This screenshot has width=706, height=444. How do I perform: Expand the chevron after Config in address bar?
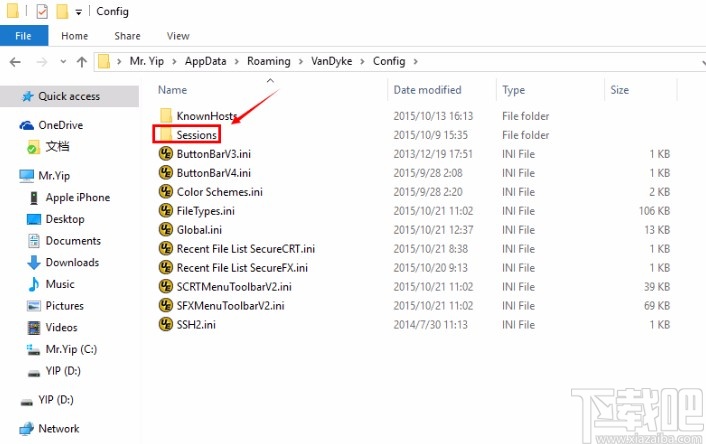415,61
